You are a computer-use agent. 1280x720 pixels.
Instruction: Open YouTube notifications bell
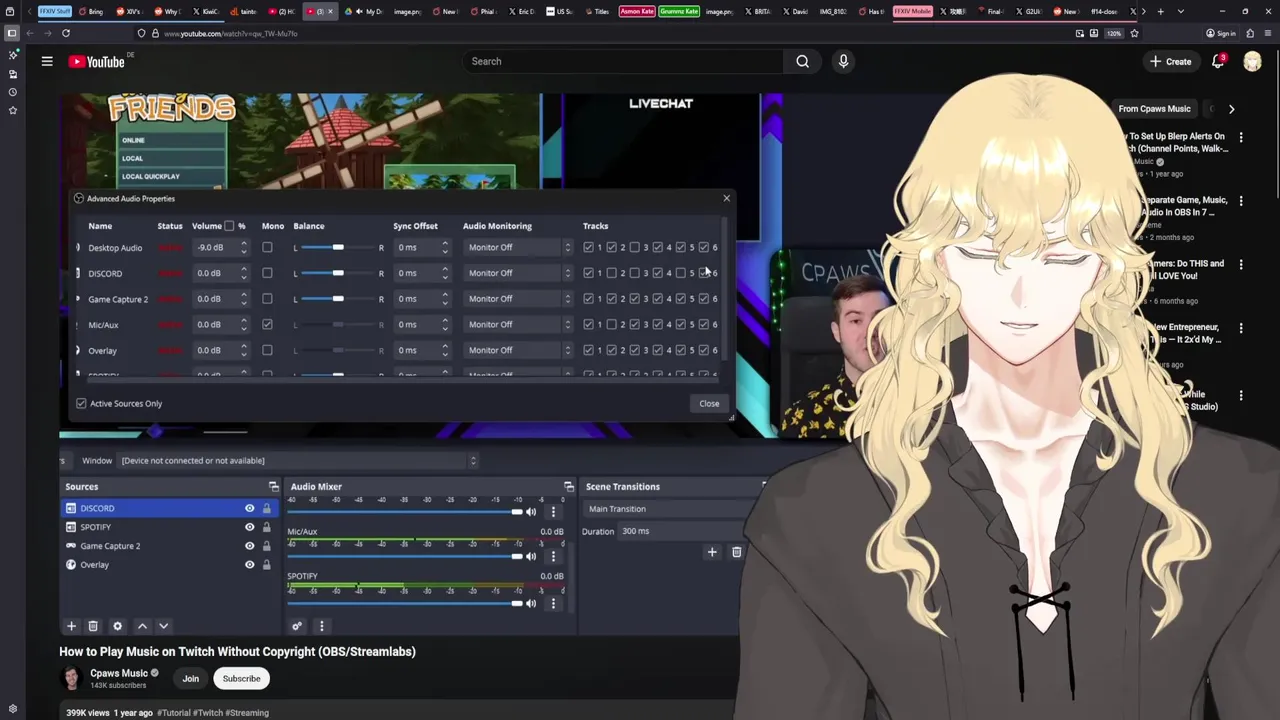(x=1218, y=62)
